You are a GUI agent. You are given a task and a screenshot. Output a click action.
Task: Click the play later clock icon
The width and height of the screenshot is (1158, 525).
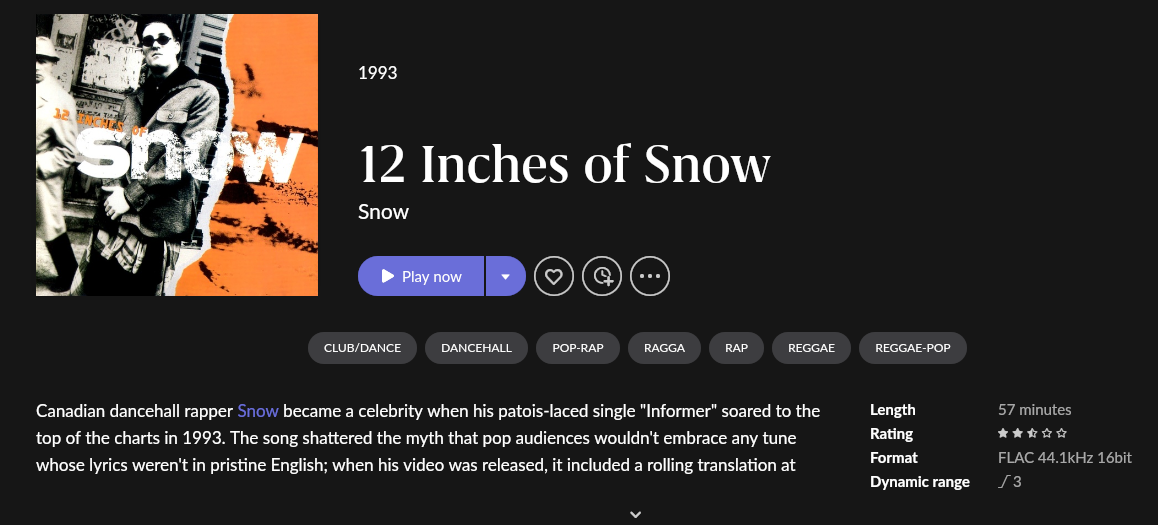(x=602, y=276)
